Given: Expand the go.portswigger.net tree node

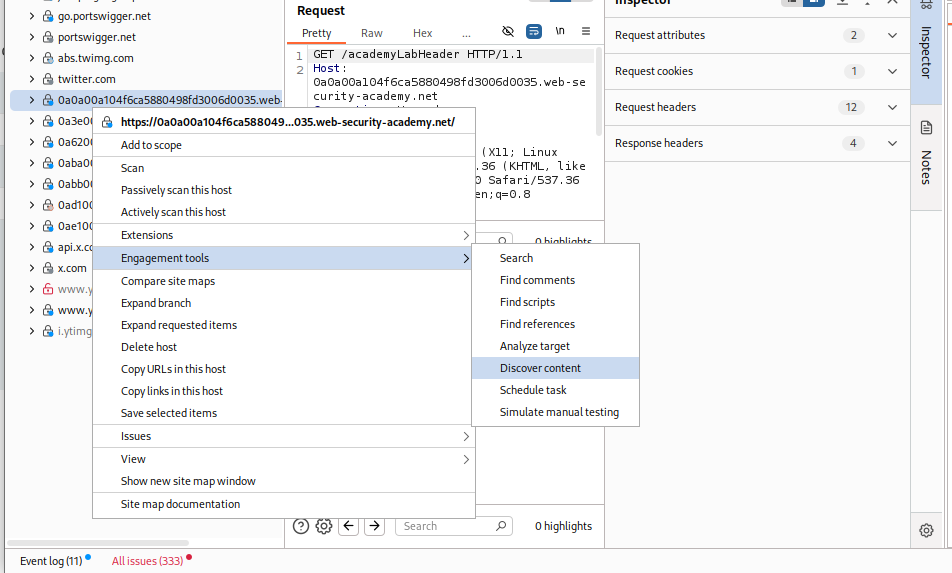Looking at the screenshot, I should tap(32, 16).
